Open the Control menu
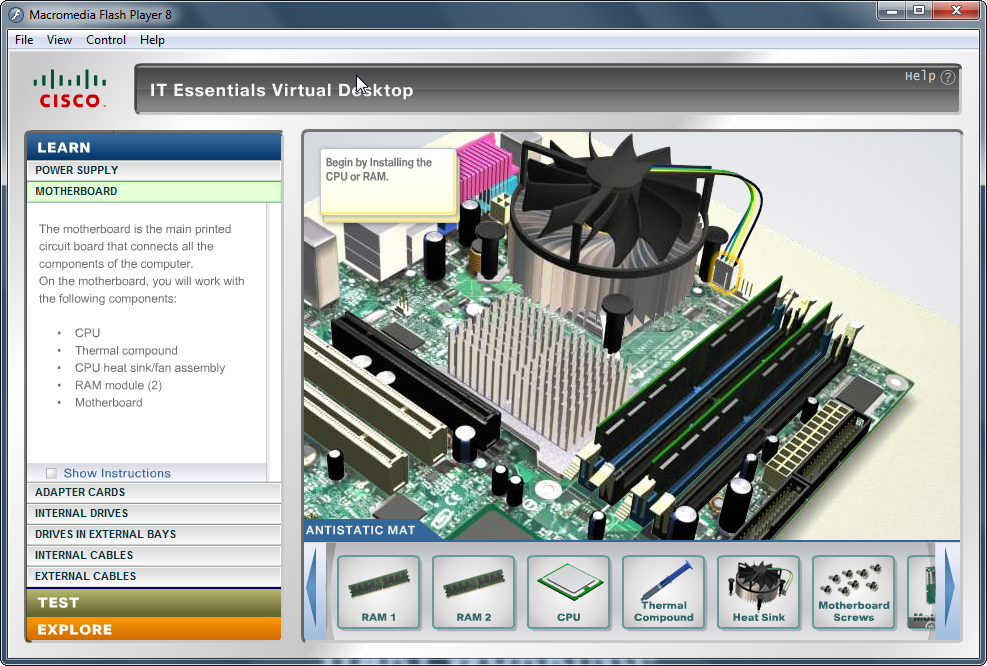The image size is (987, 666). coord(106,40)
